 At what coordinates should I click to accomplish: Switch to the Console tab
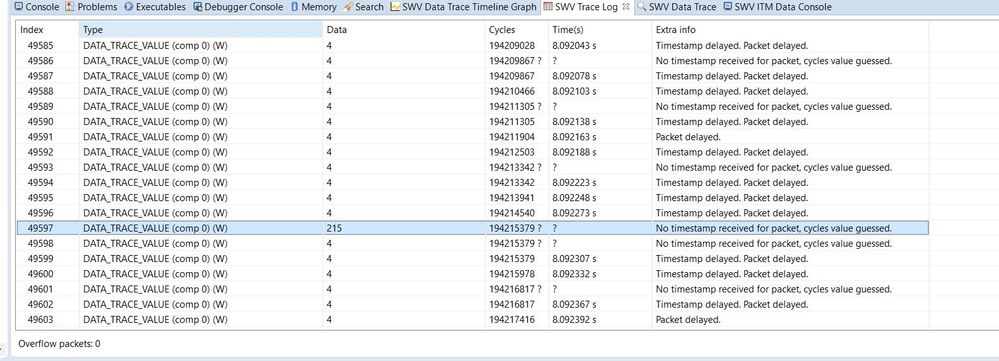[x=36, y=7]
